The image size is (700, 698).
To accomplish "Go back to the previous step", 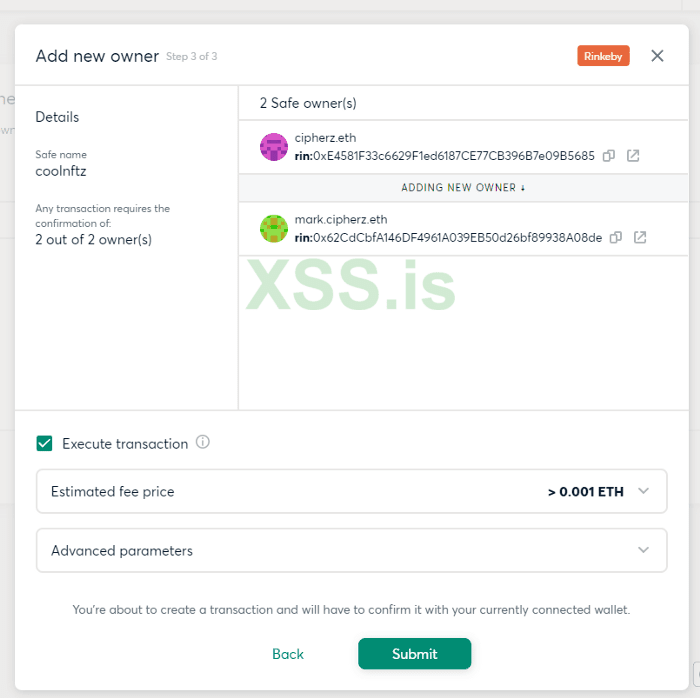I will point(288,654).
